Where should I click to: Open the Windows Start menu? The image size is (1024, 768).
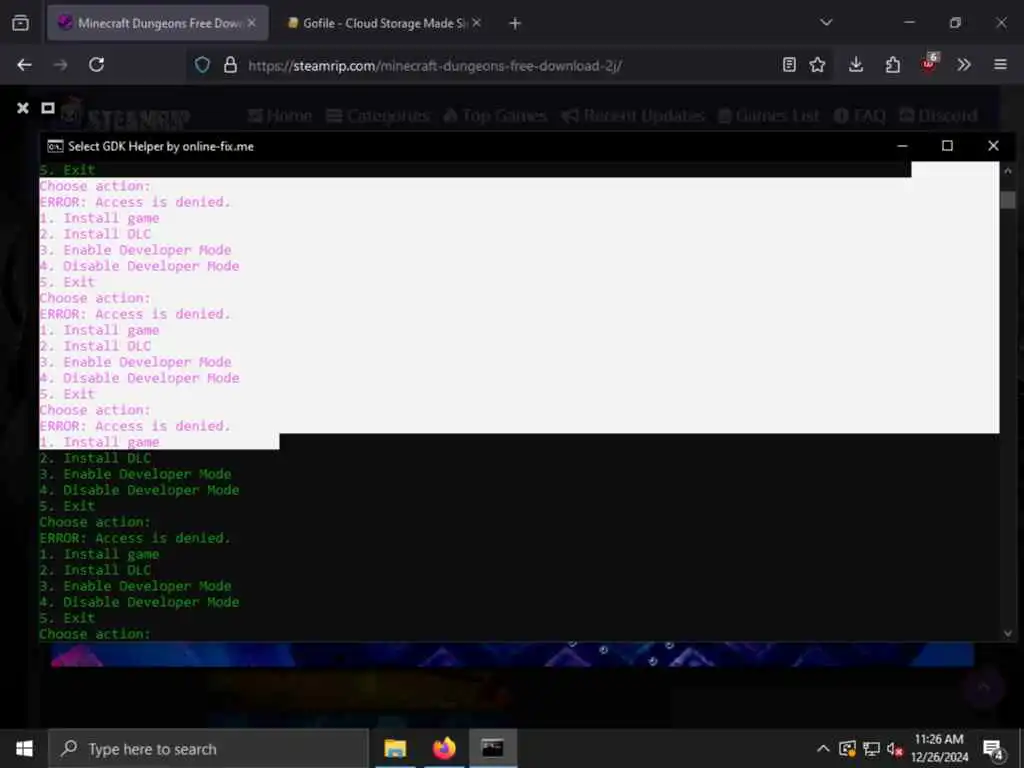pyautogui.click(x=24, y=748)
